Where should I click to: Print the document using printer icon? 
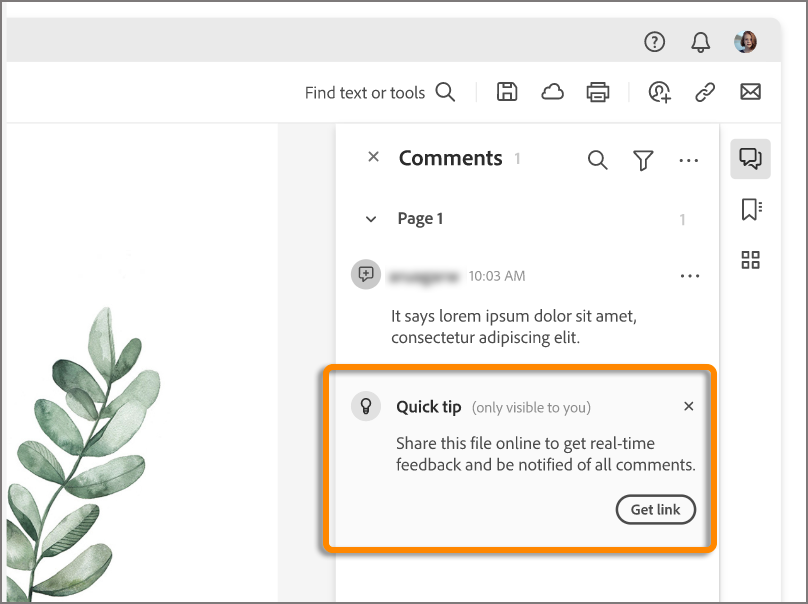[x=598, y=93]
